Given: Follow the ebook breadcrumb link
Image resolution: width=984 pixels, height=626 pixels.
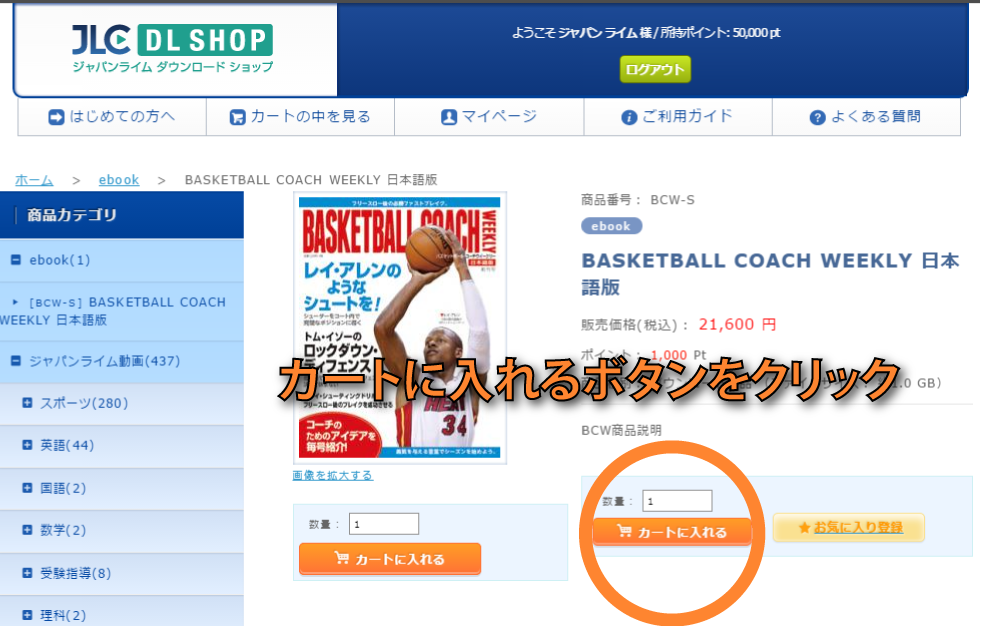Looking at the screenshot, I should pyautogui.click(x=119, y=180).
